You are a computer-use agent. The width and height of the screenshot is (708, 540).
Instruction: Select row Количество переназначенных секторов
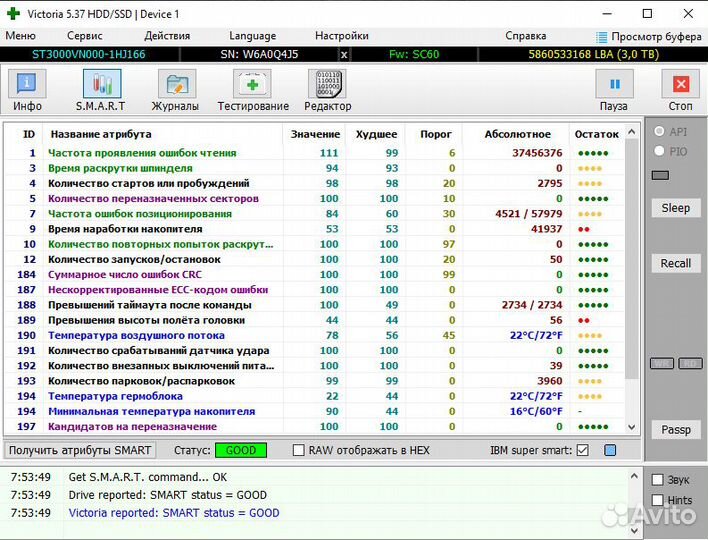(315, 199)
